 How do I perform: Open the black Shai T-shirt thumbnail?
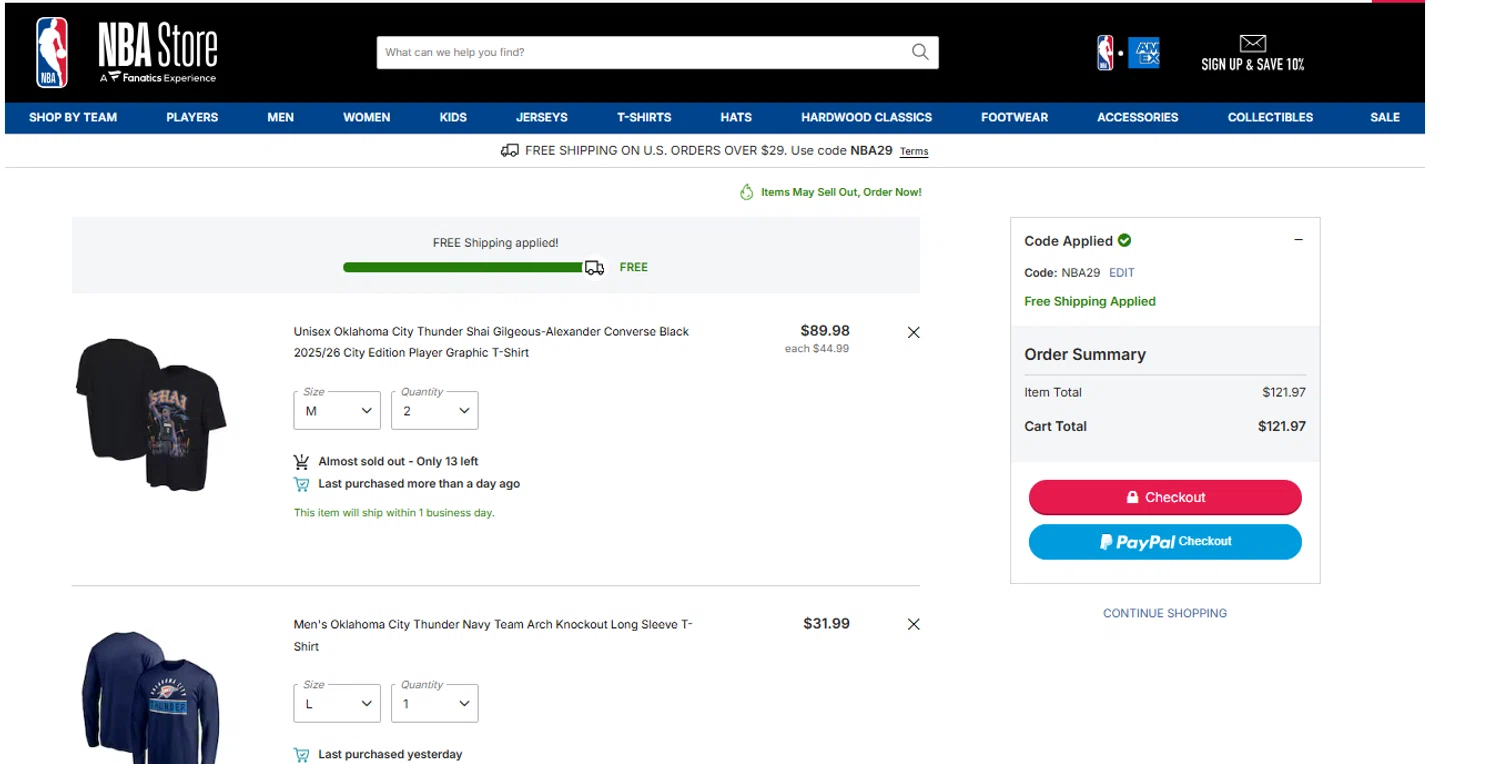click(x=151, y=414)
